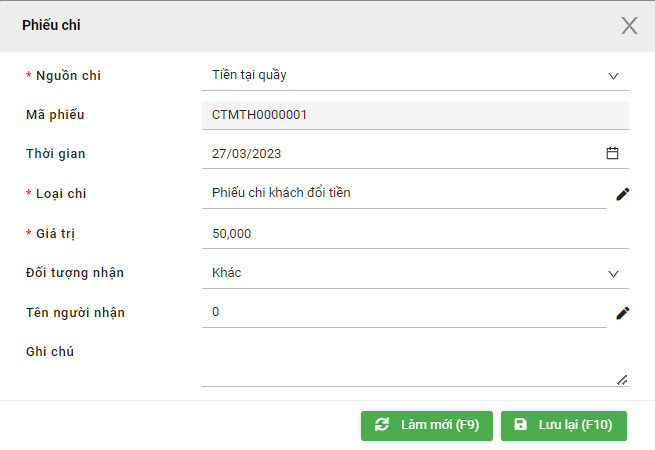Select the Tiền tại quầy source field
This screenshot has width=655, height=450.
tap(415, 75)
